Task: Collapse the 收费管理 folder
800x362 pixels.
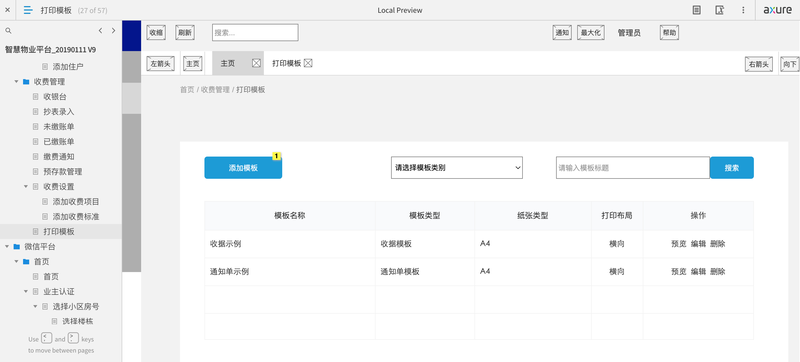Action: tap(17, 82)
